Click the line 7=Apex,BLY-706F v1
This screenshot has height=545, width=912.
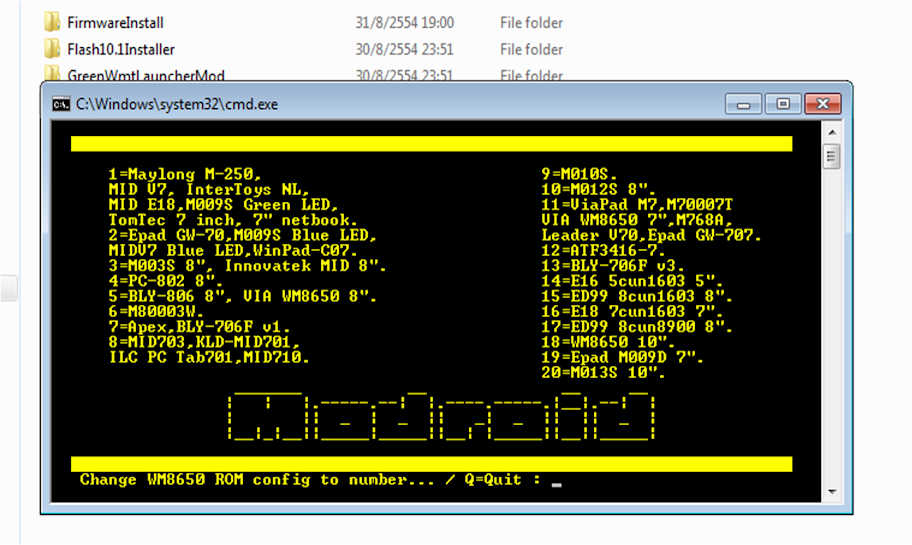(x=200, y=327)
